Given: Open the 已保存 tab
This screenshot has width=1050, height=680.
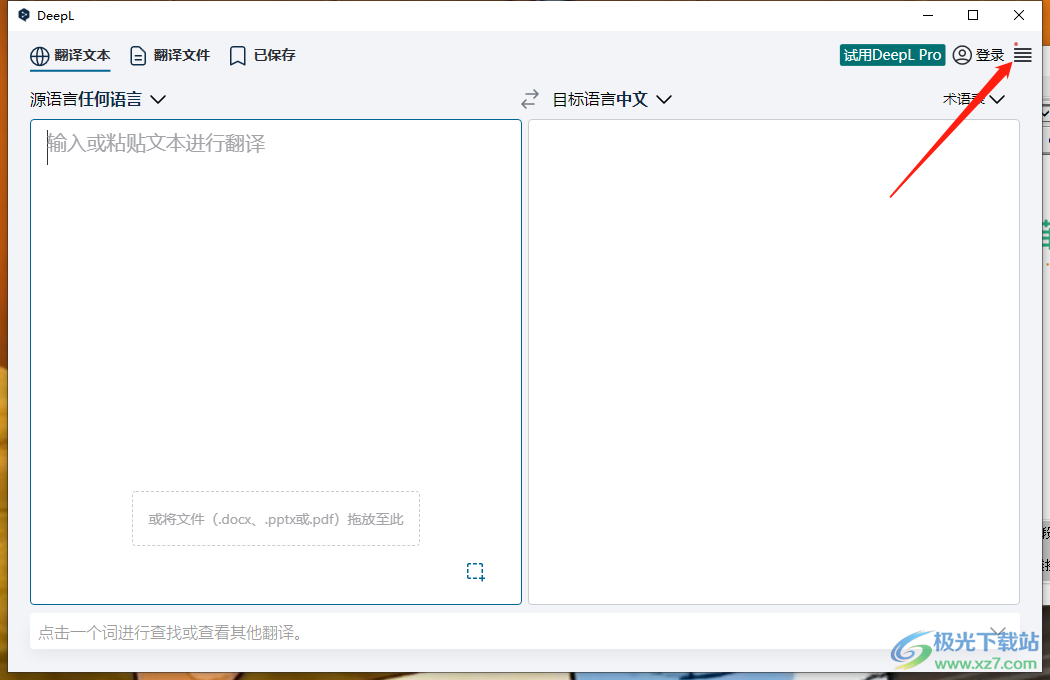Looking at the screenshot, I should [x=262, y=56].
